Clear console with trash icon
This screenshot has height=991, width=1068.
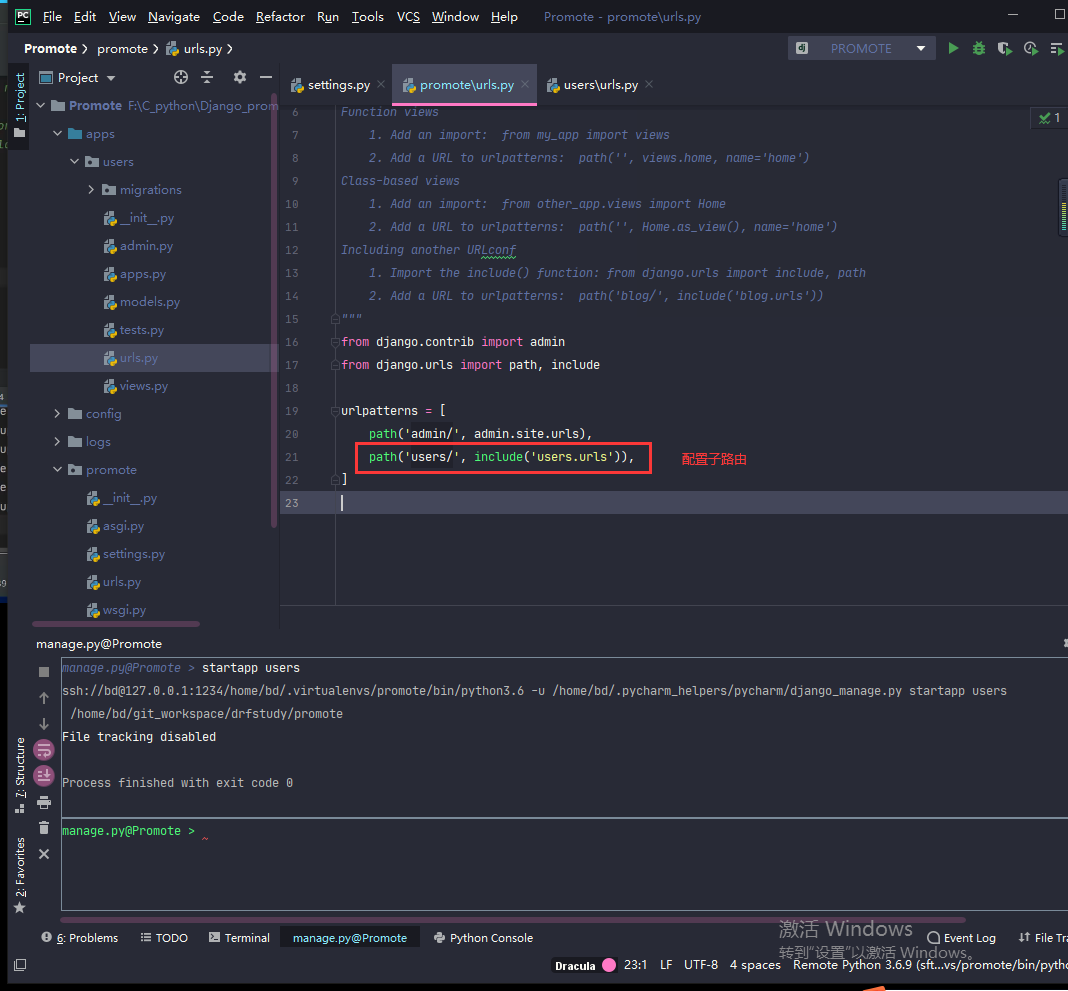tap(44, 828)
